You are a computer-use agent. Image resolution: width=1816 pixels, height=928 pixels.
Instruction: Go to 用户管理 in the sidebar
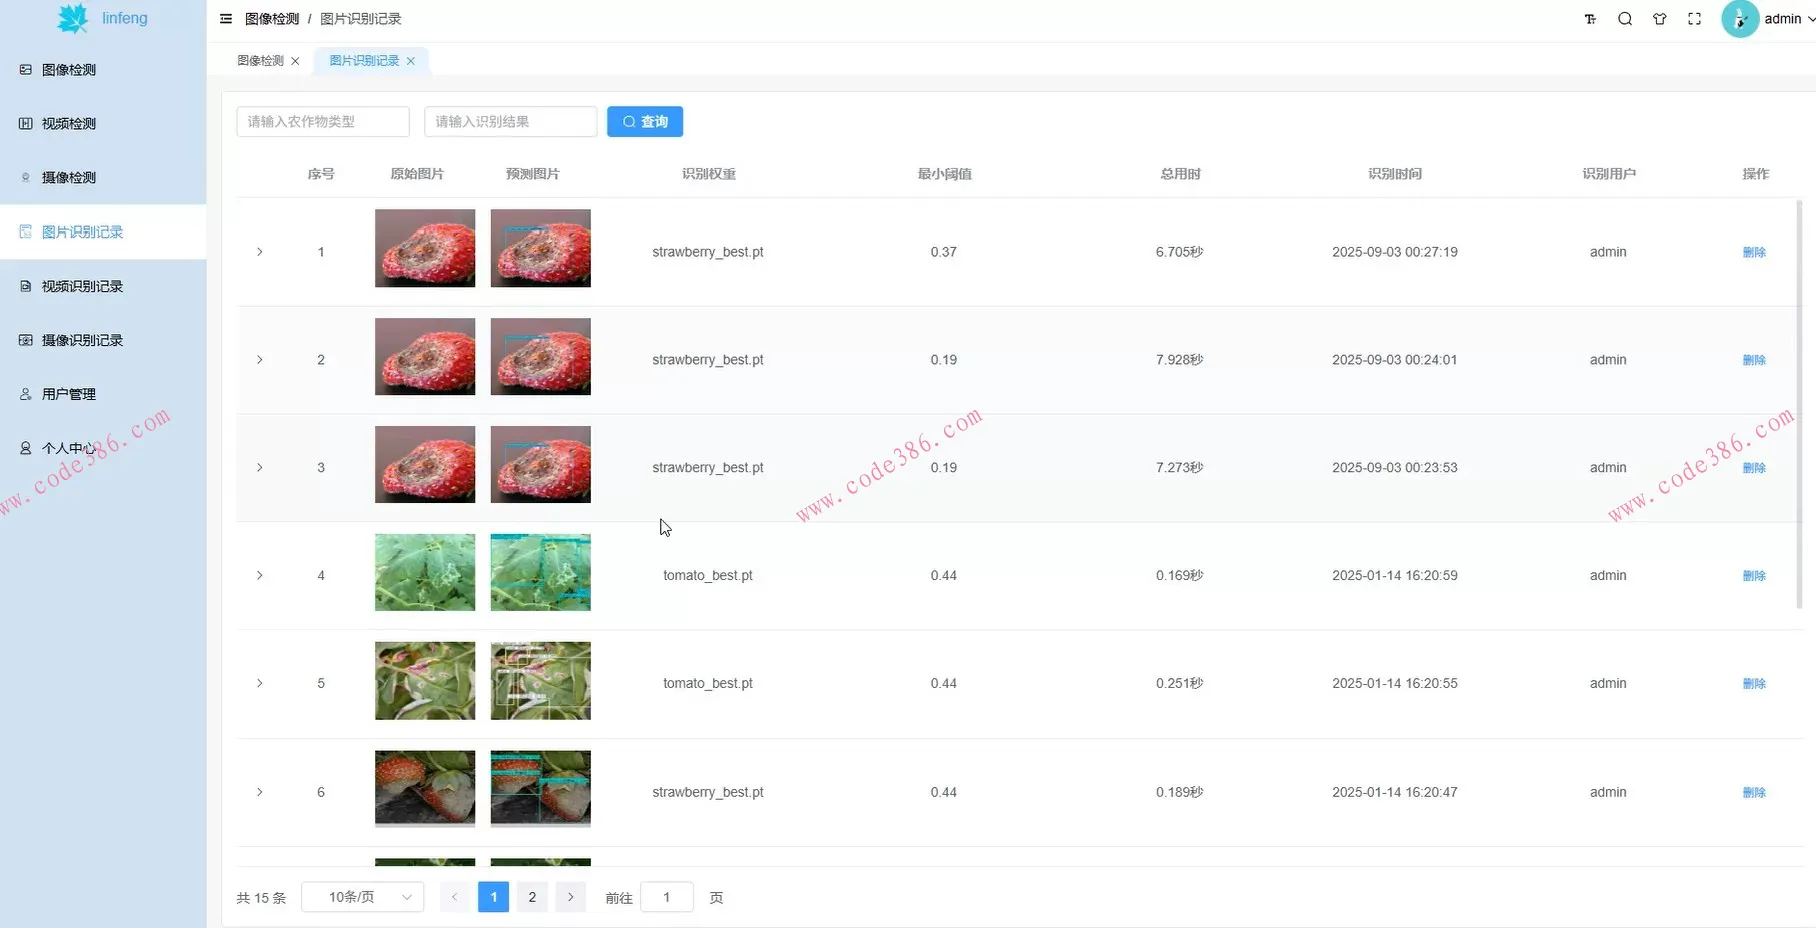tap(69, 394)
